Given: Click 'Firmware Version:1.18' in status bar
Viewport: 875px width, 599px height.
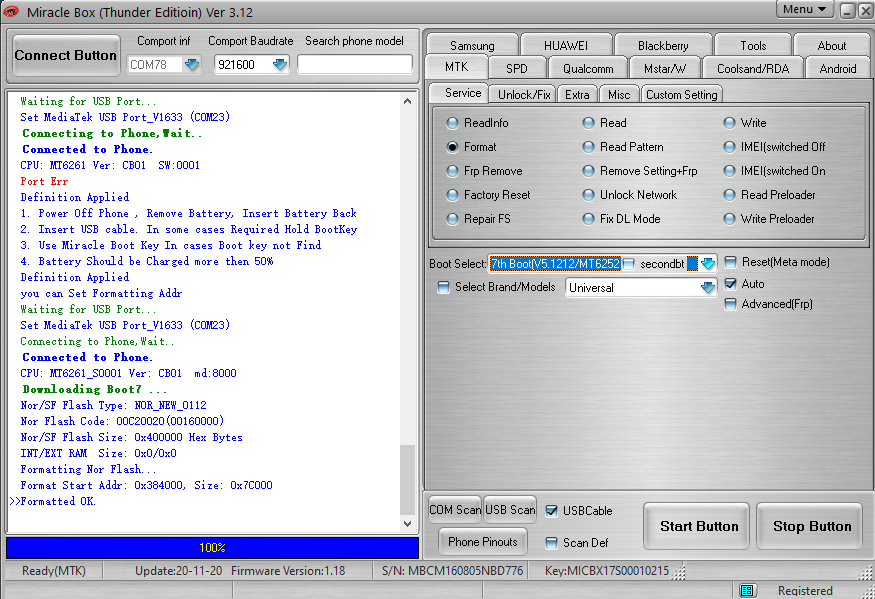Looking at the screenshot, I should 288,571.
